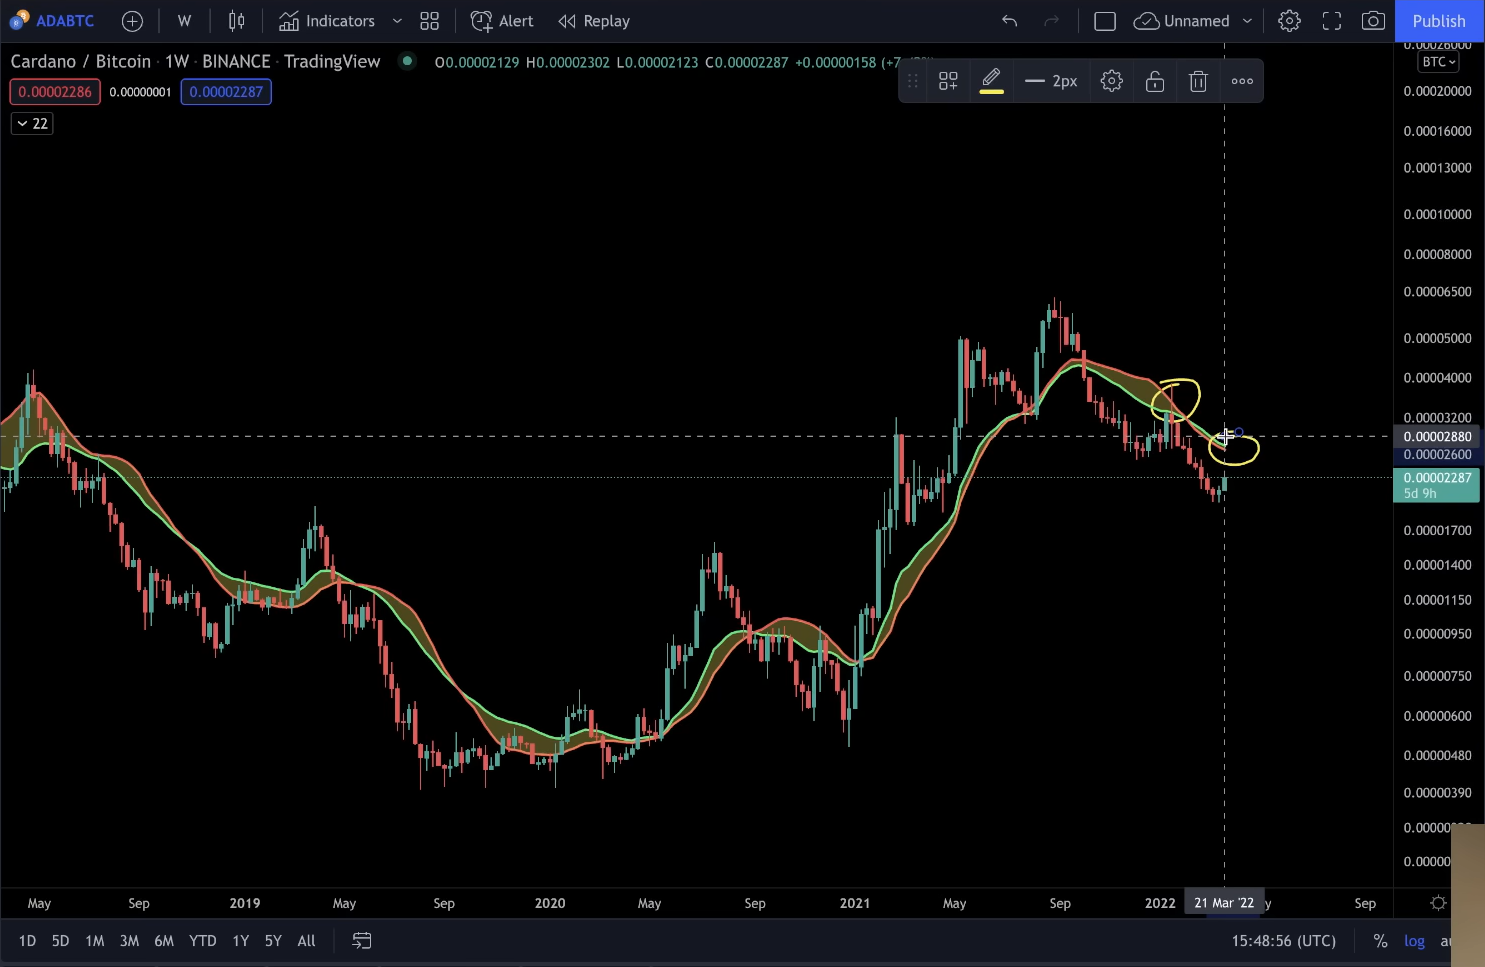Lock the selected drawing

click(x=1155, y=82)
